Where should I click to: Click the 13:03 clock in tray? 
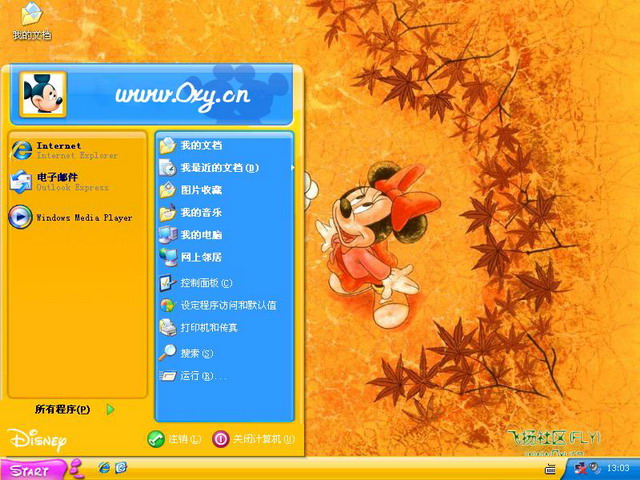point(618,468)
